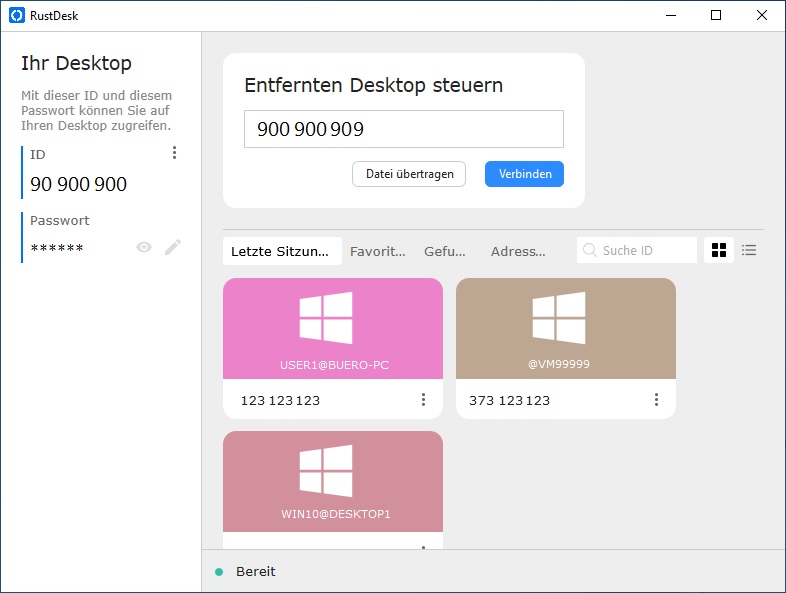Click the Datei übertragen button
This screenshot has width=786, height=593.
click(409, 174)
